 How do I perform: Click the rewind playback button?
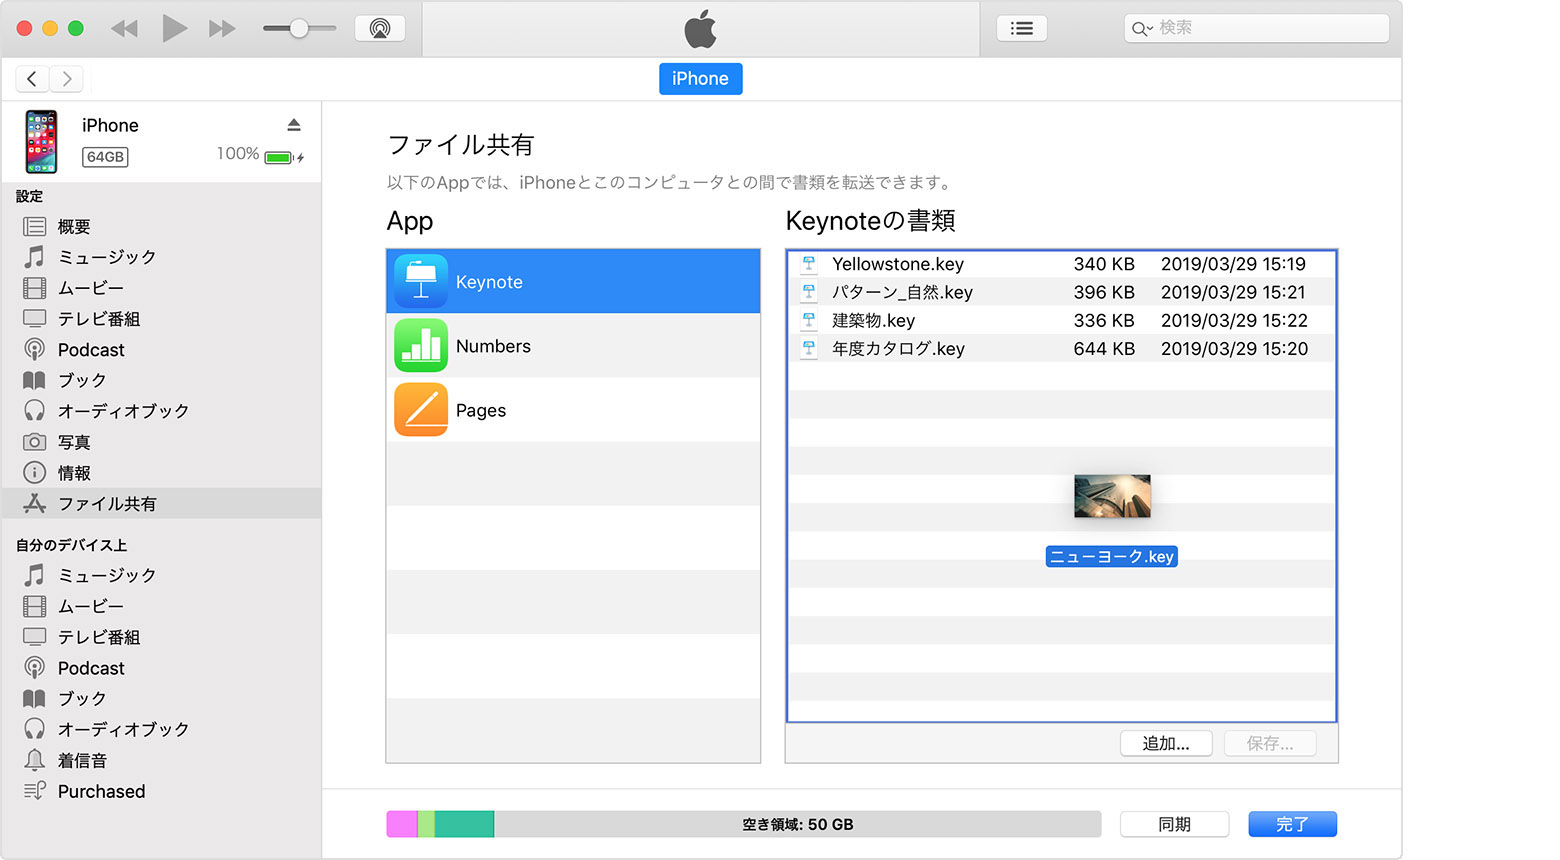pos(124,29)
